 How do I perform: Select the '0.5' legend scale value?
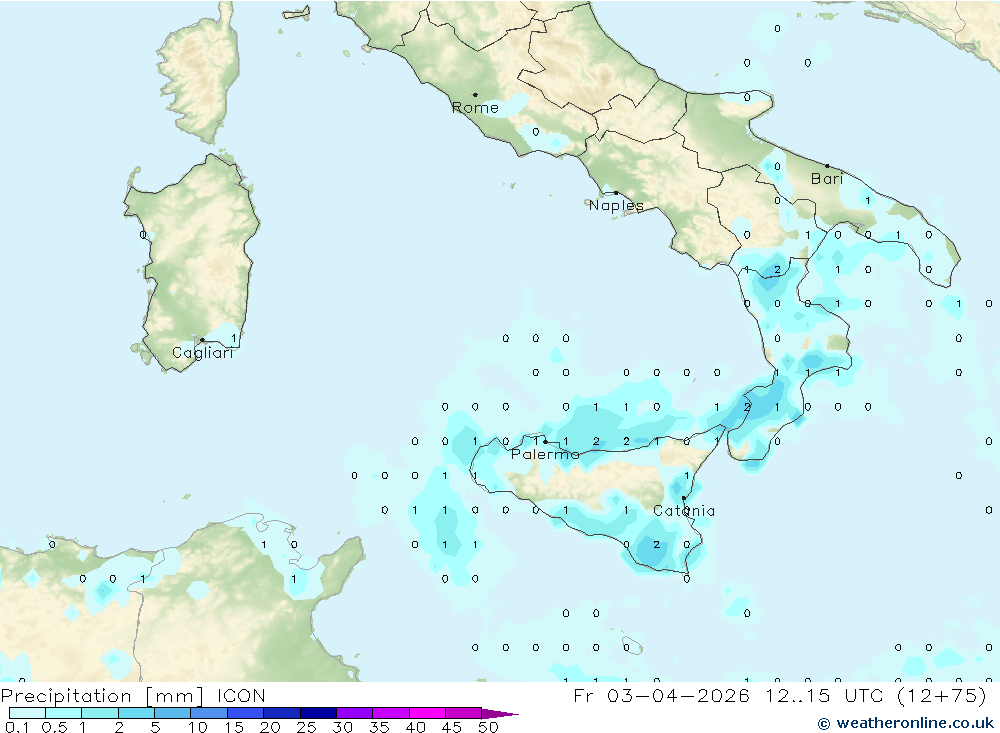pos(55,727)
